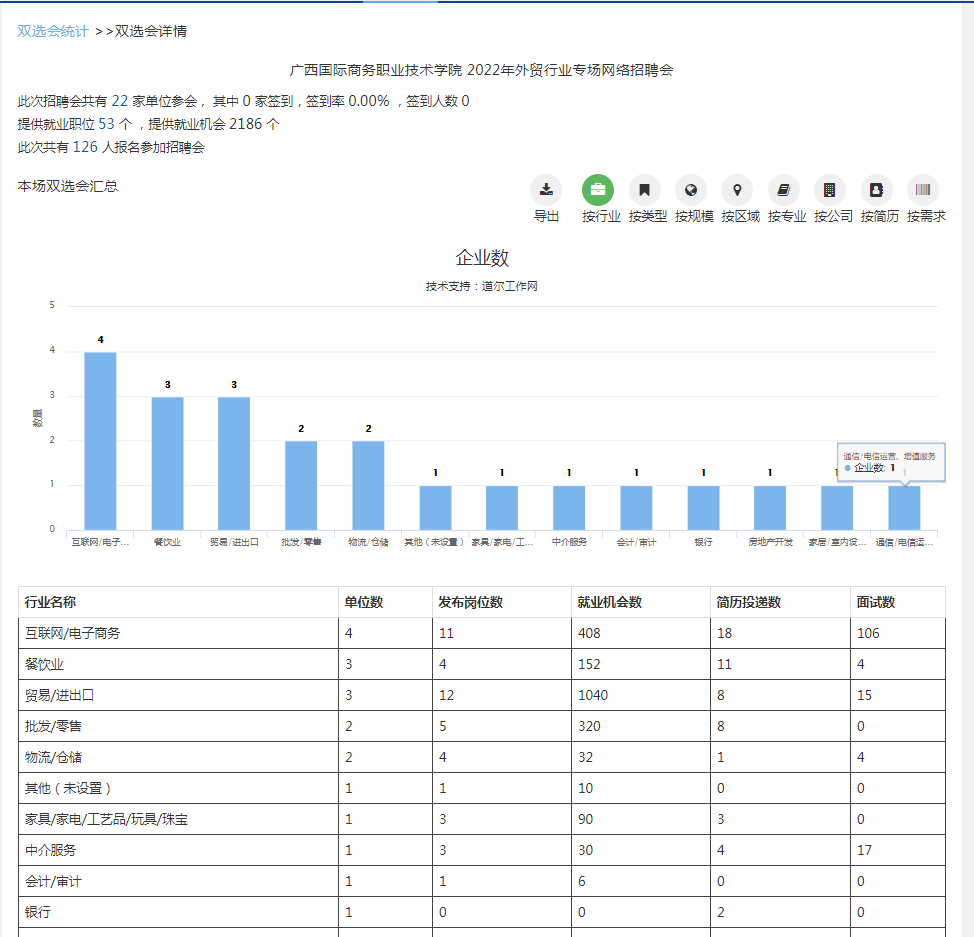The image size is (974, 937).
Task: Select the 物流/仓储 chart bar
Action: pos(368,485)
